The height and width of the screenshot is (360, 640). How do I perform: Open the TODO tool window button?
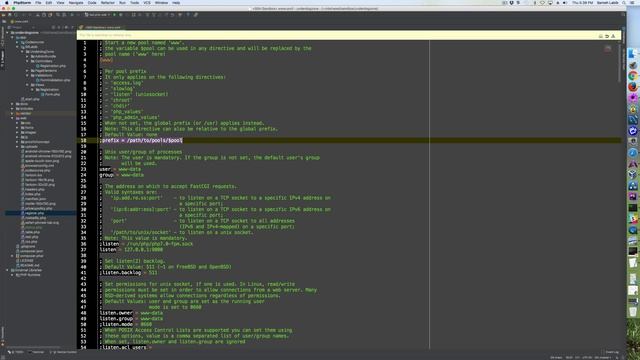pyautogui.click(x=16, y=352)
